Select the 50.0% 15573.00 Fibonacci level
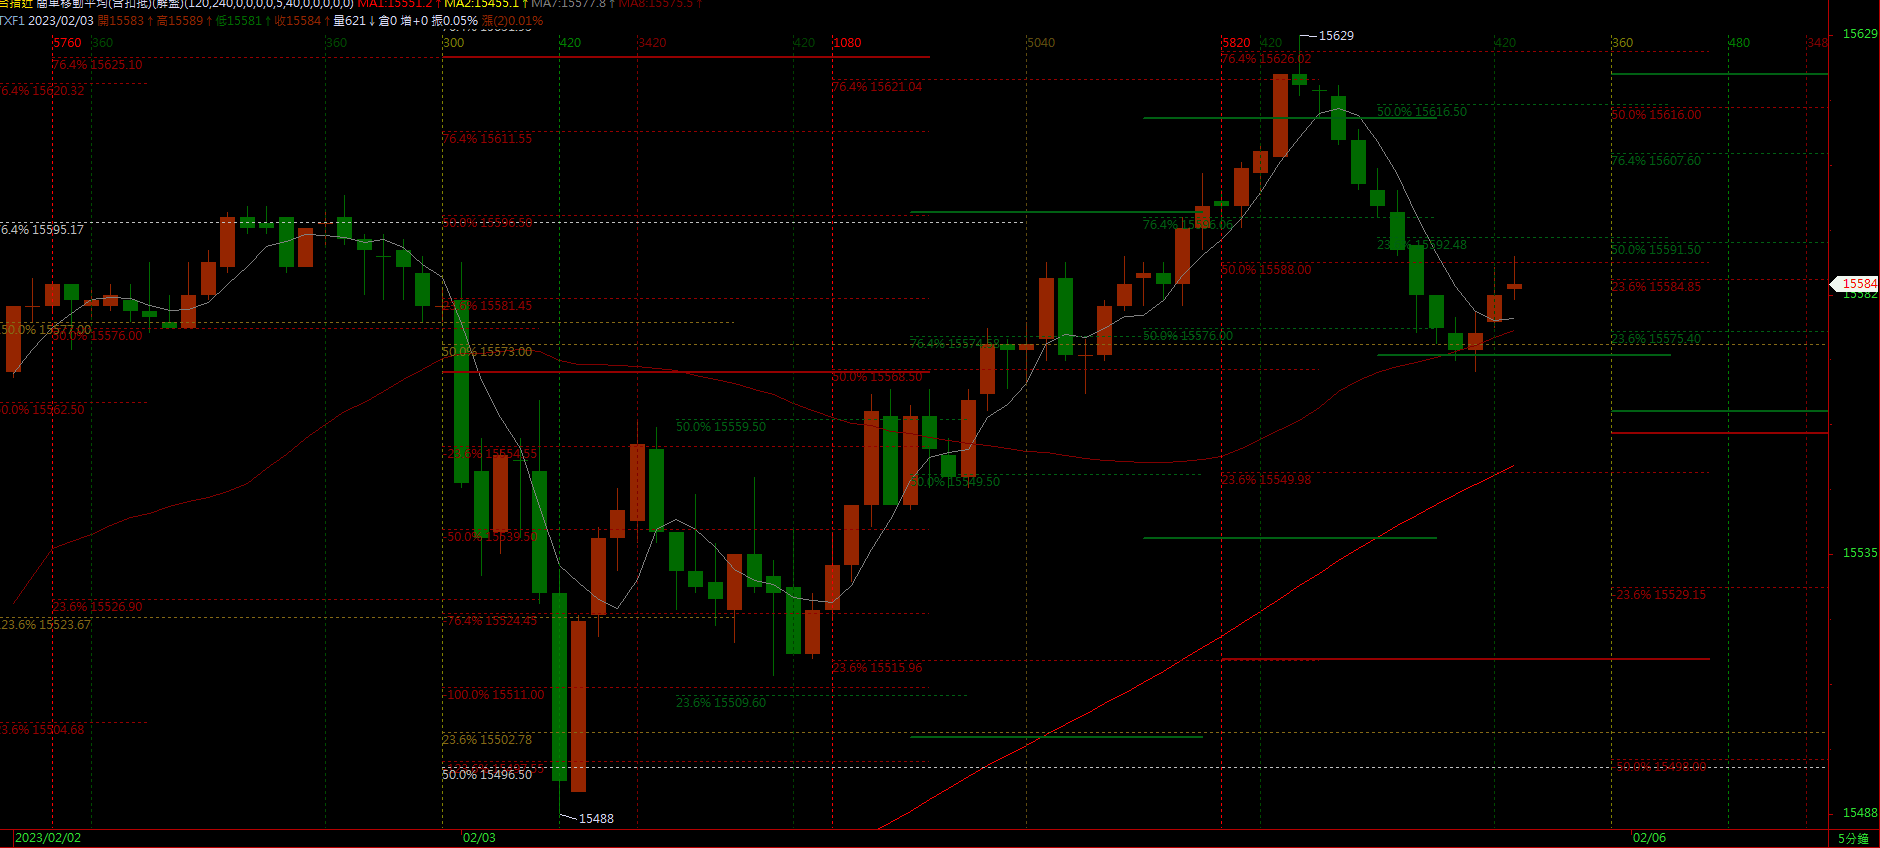 (487, 352)
